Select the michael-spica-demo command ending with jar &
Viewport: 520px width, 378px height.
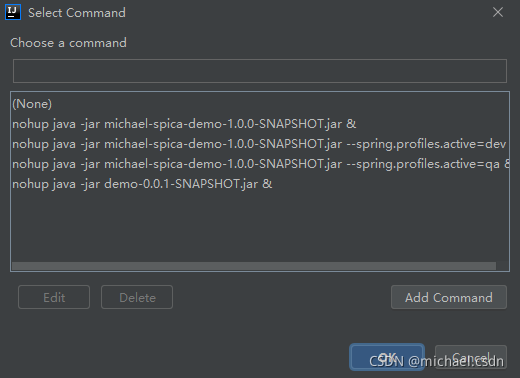(260, 124)
